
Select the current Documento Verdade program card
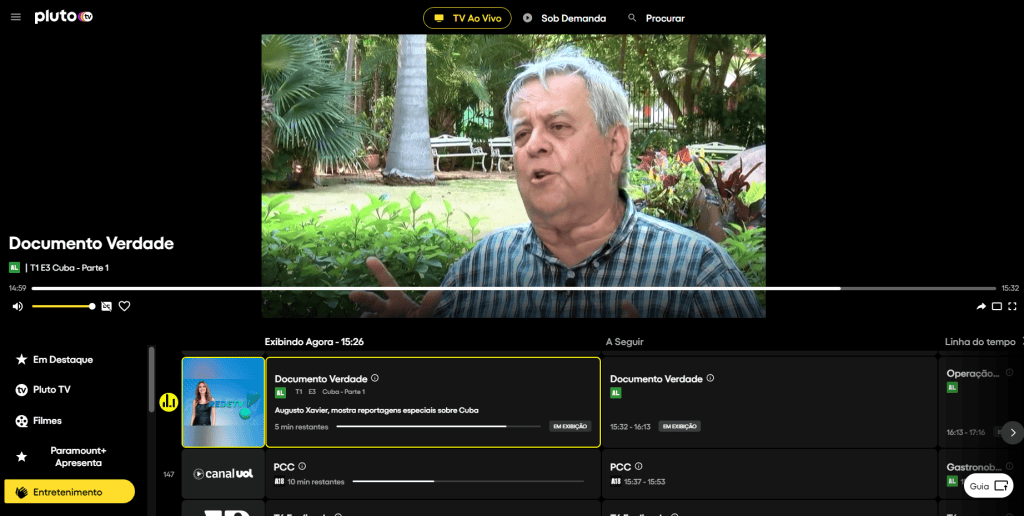click(433, 402)
